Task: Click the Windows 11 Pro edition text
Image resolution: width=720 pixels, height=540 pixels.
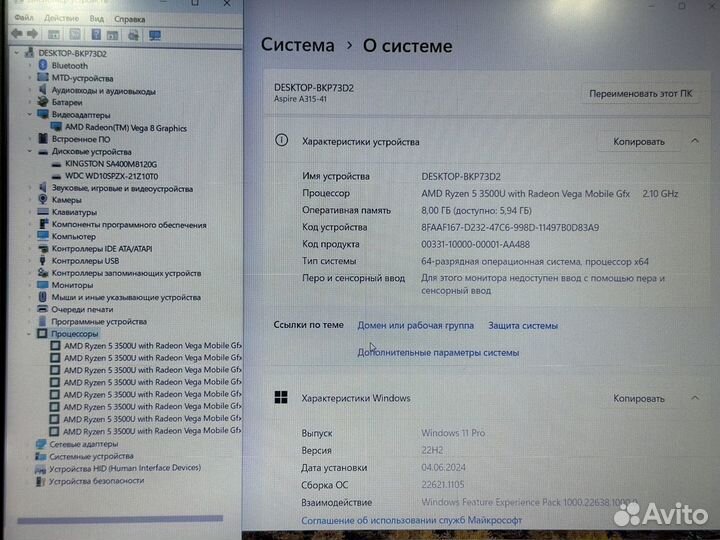Action: tap(453, 433)
